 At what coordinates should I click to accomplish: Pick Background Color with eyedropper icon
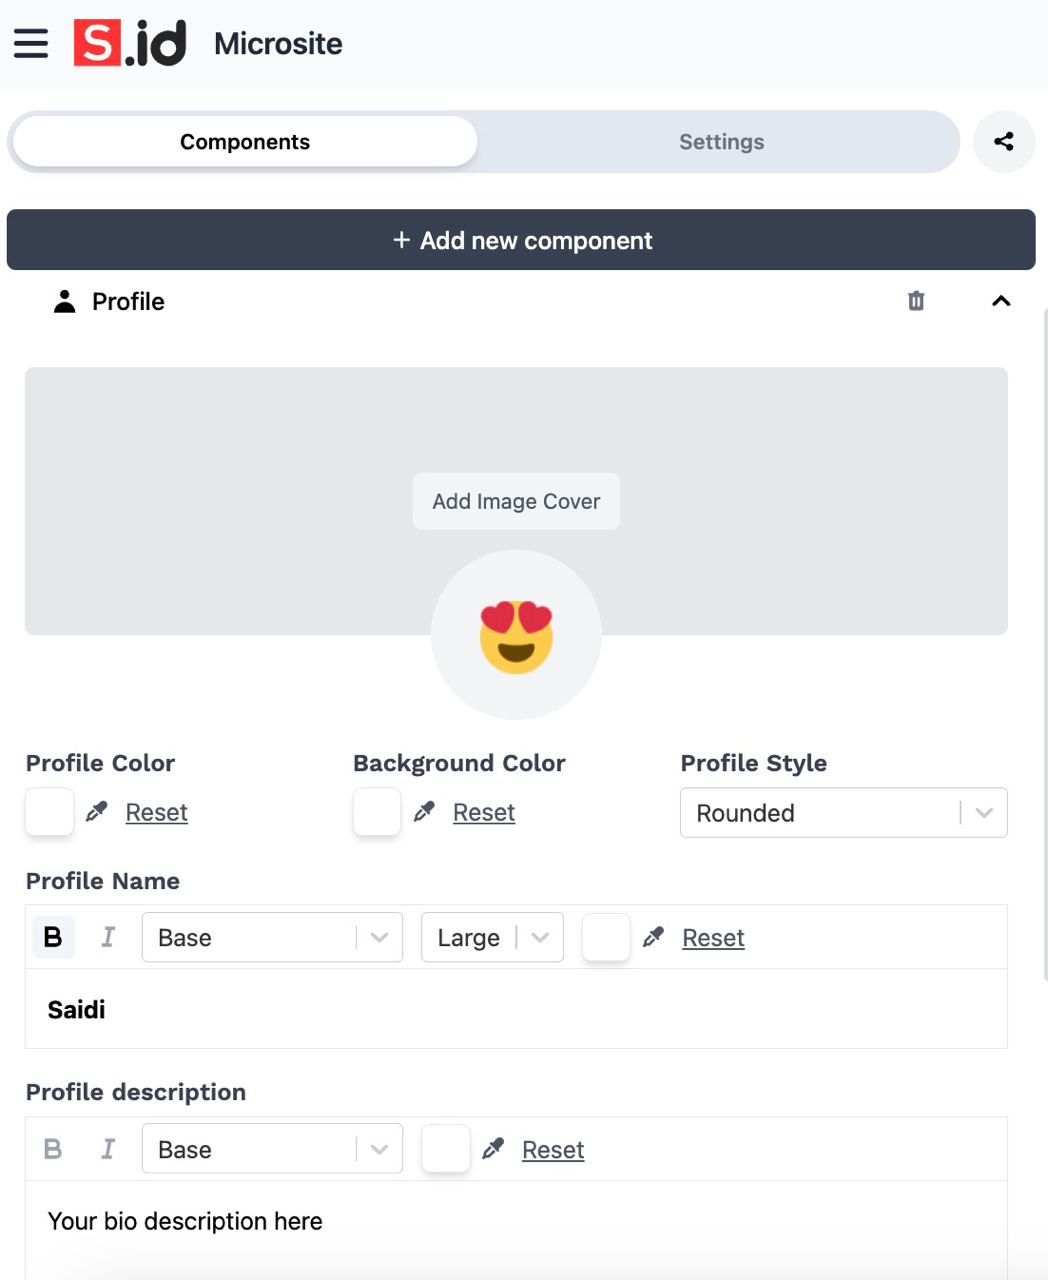point(424,812)
